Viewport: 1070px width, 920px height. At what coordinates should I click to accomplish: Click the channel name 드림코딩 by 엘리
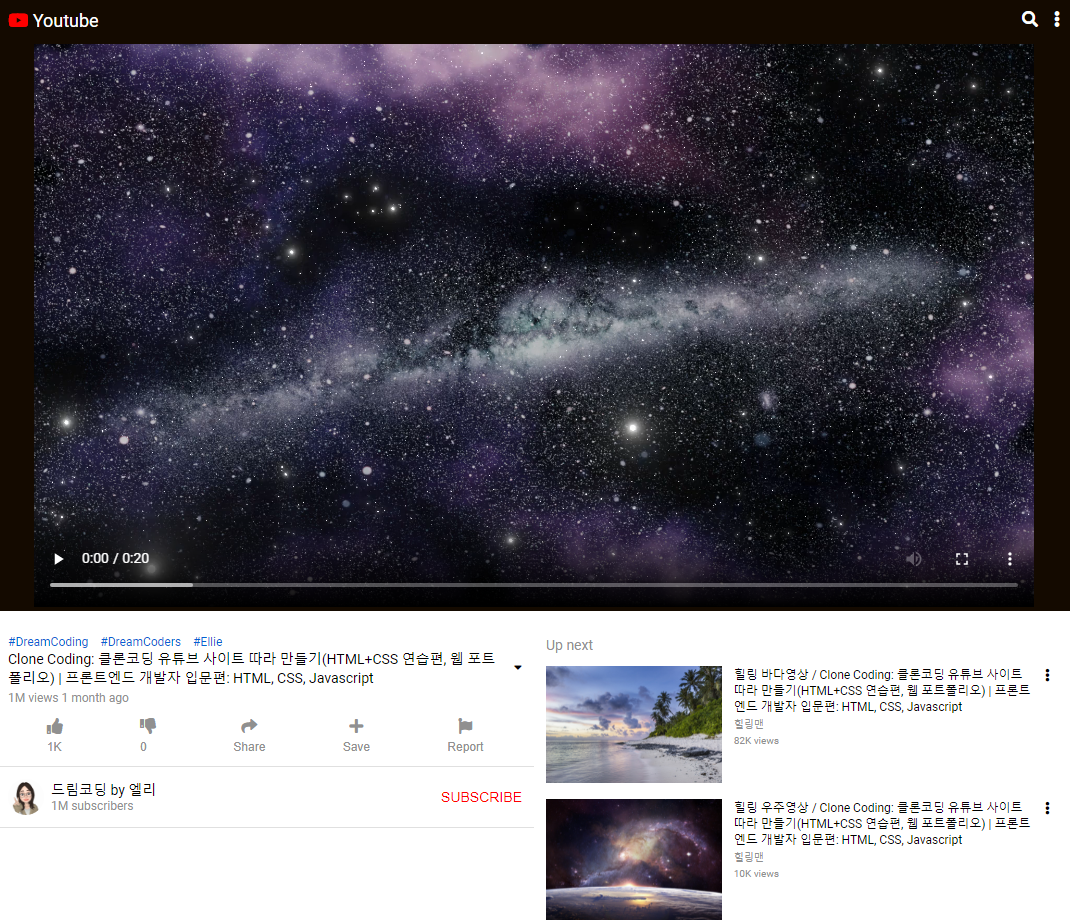tap(104, 790)
